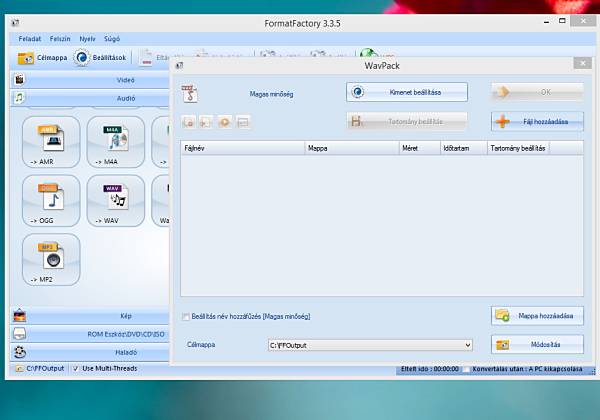Confirm with the OK button

tap(537, 92)
